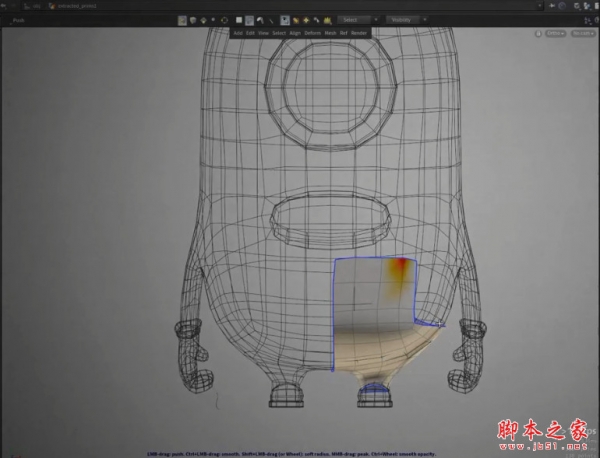Click the grey shield-shaped geometry icon
Screen dimensions: 600x458
(x=193, y=20)
